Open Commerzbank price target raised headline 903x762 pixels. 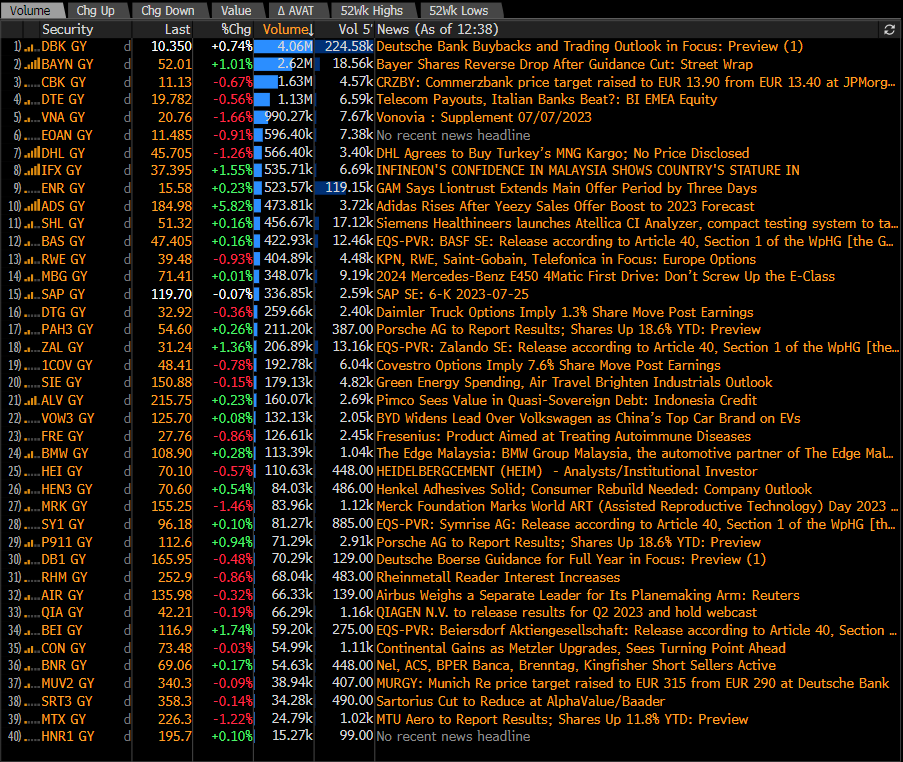point(636,82)
